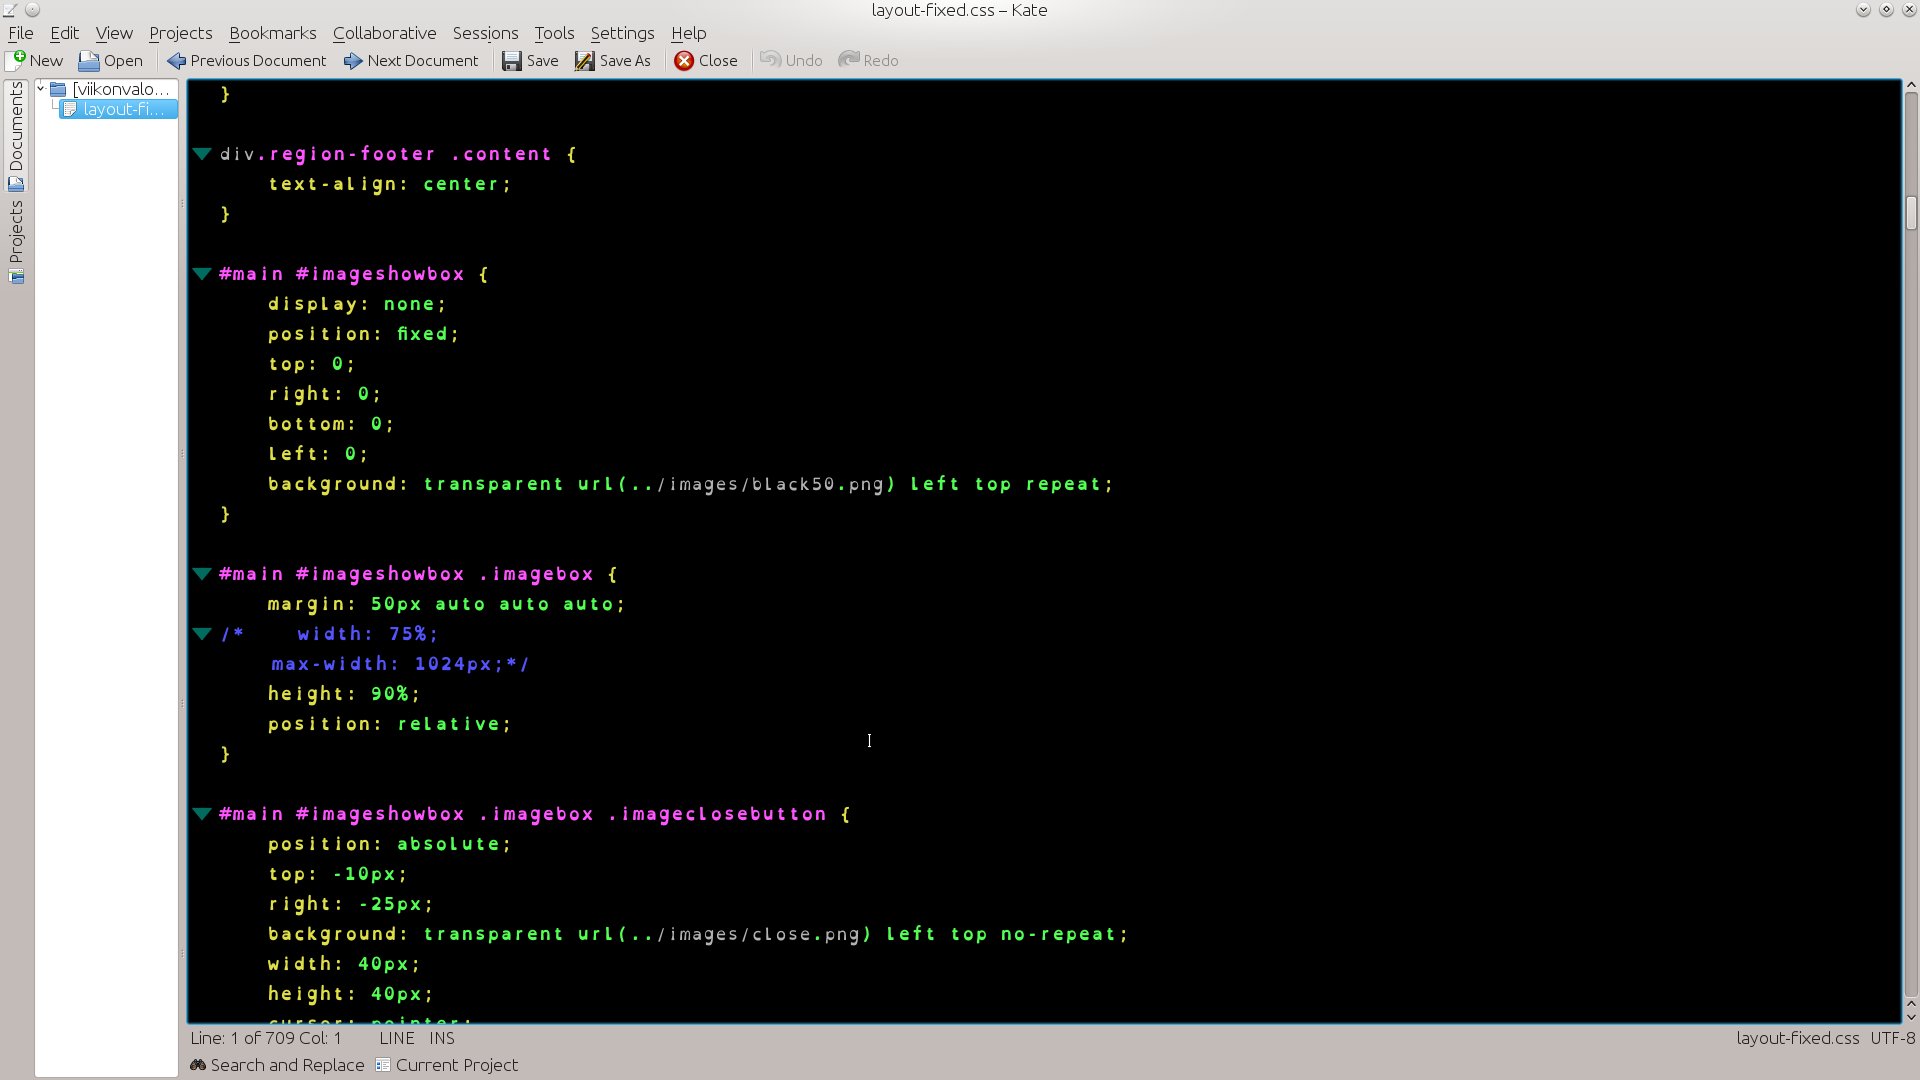Fold the #main #imageshowbox .imagebox block
The width and height of the screenshot is (1920, 1080).
point(202,574)
